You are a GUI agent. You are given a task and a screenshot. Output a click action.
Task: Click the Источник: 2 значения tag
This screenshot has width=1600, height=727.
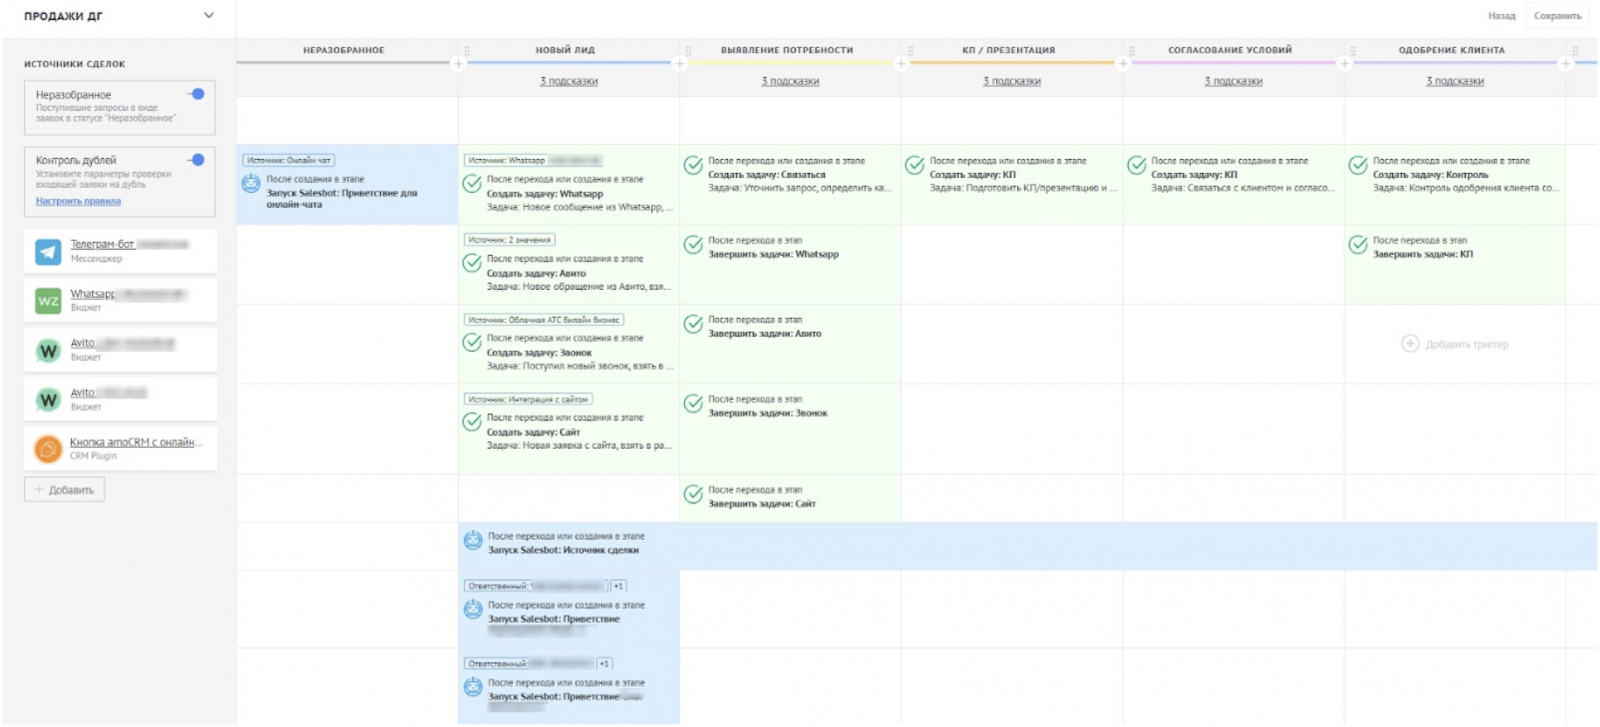click(x=510, y=240)
